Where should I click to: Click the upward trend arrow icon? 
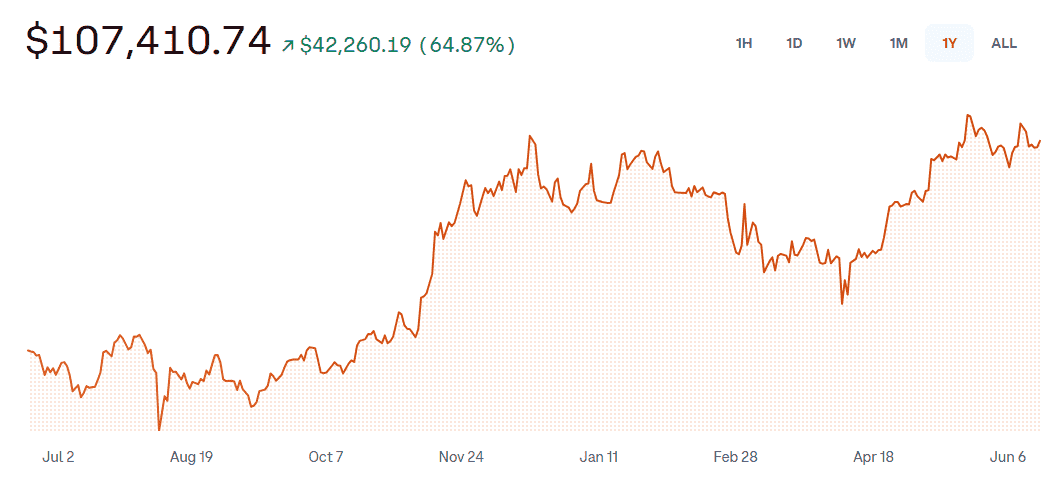pos(289,45)
